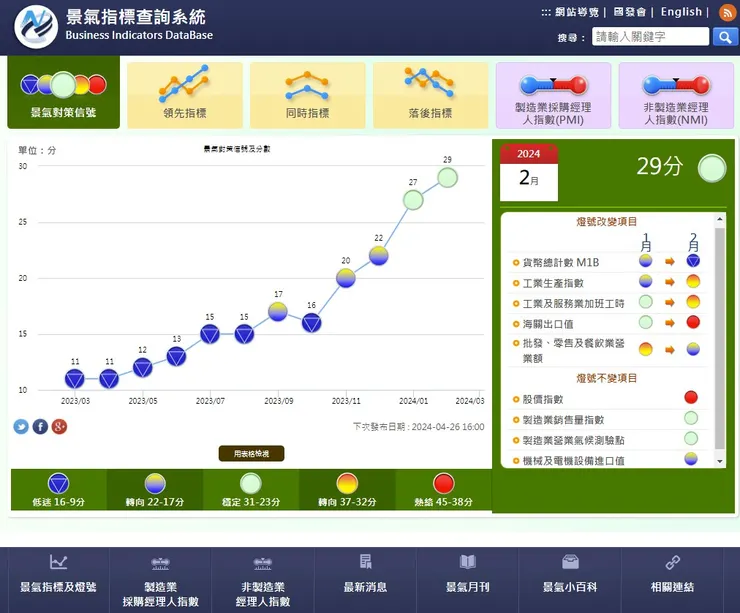The image size is (740, 613).
Task: Click the green signal light beside 29分
Action: click(712, 168)
